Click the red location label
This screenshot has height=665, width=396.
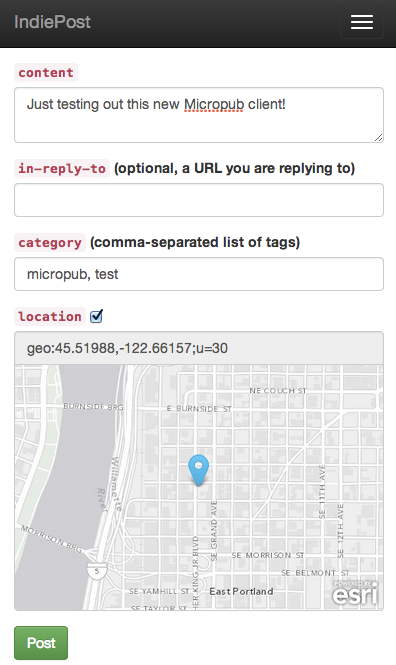coord(50,316)
